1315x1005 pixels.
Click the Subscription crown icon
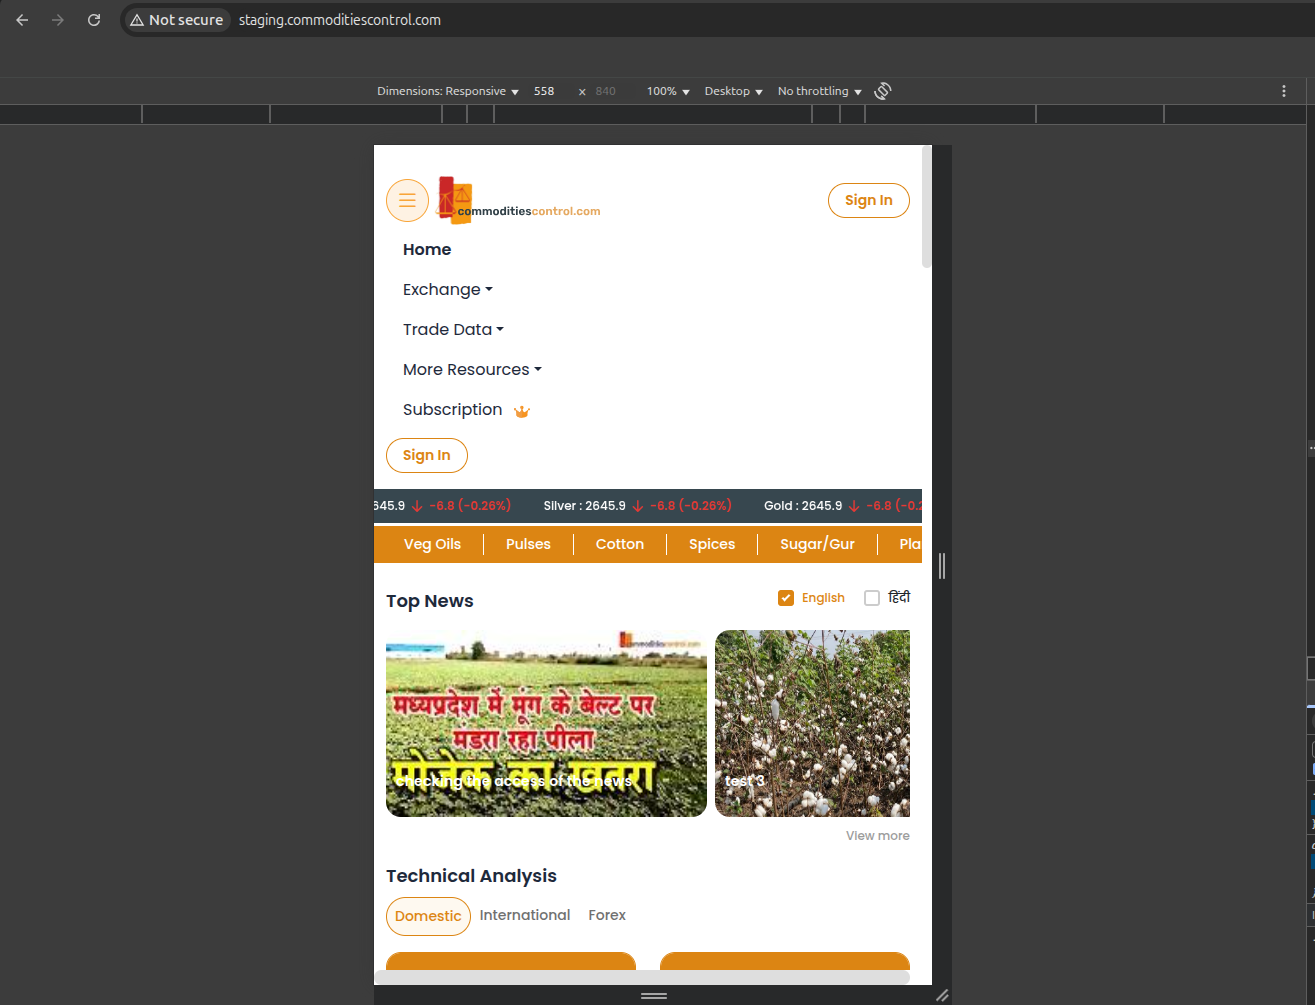(x=521, y=411)
